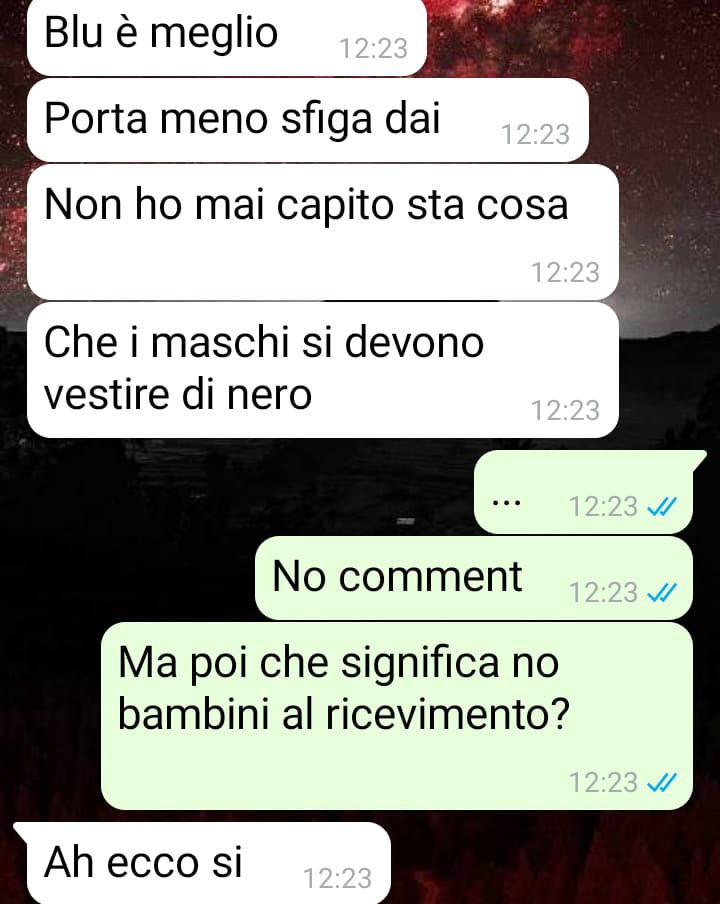This screenshot has height=904, width=720.
Task: Select the 'Porta meno sfiga dai' message bubble
Action: pos(308,120)
